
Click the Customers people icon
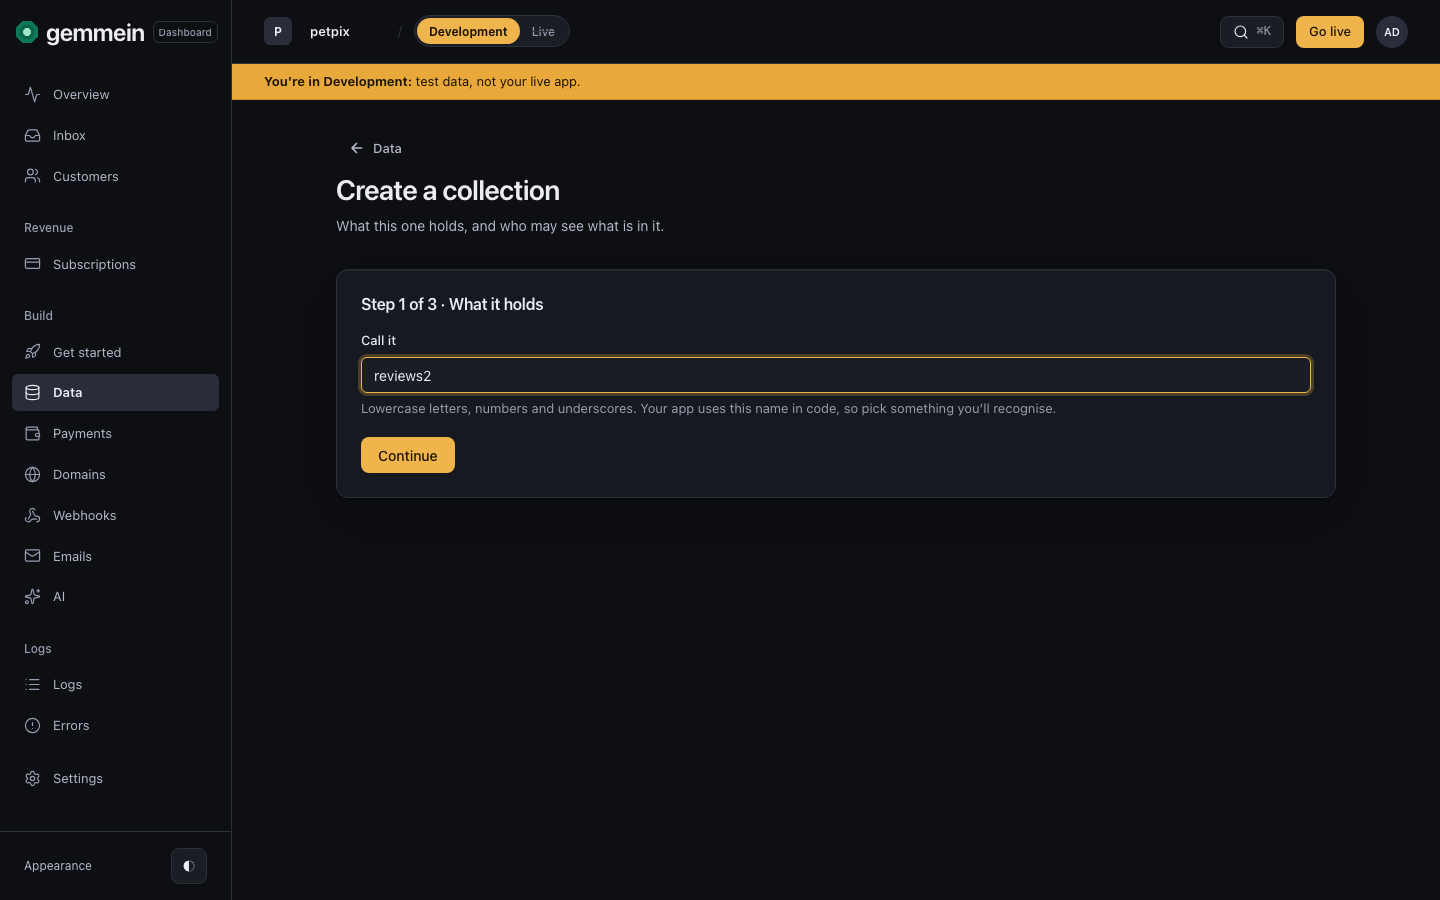[x=33, y=176]
